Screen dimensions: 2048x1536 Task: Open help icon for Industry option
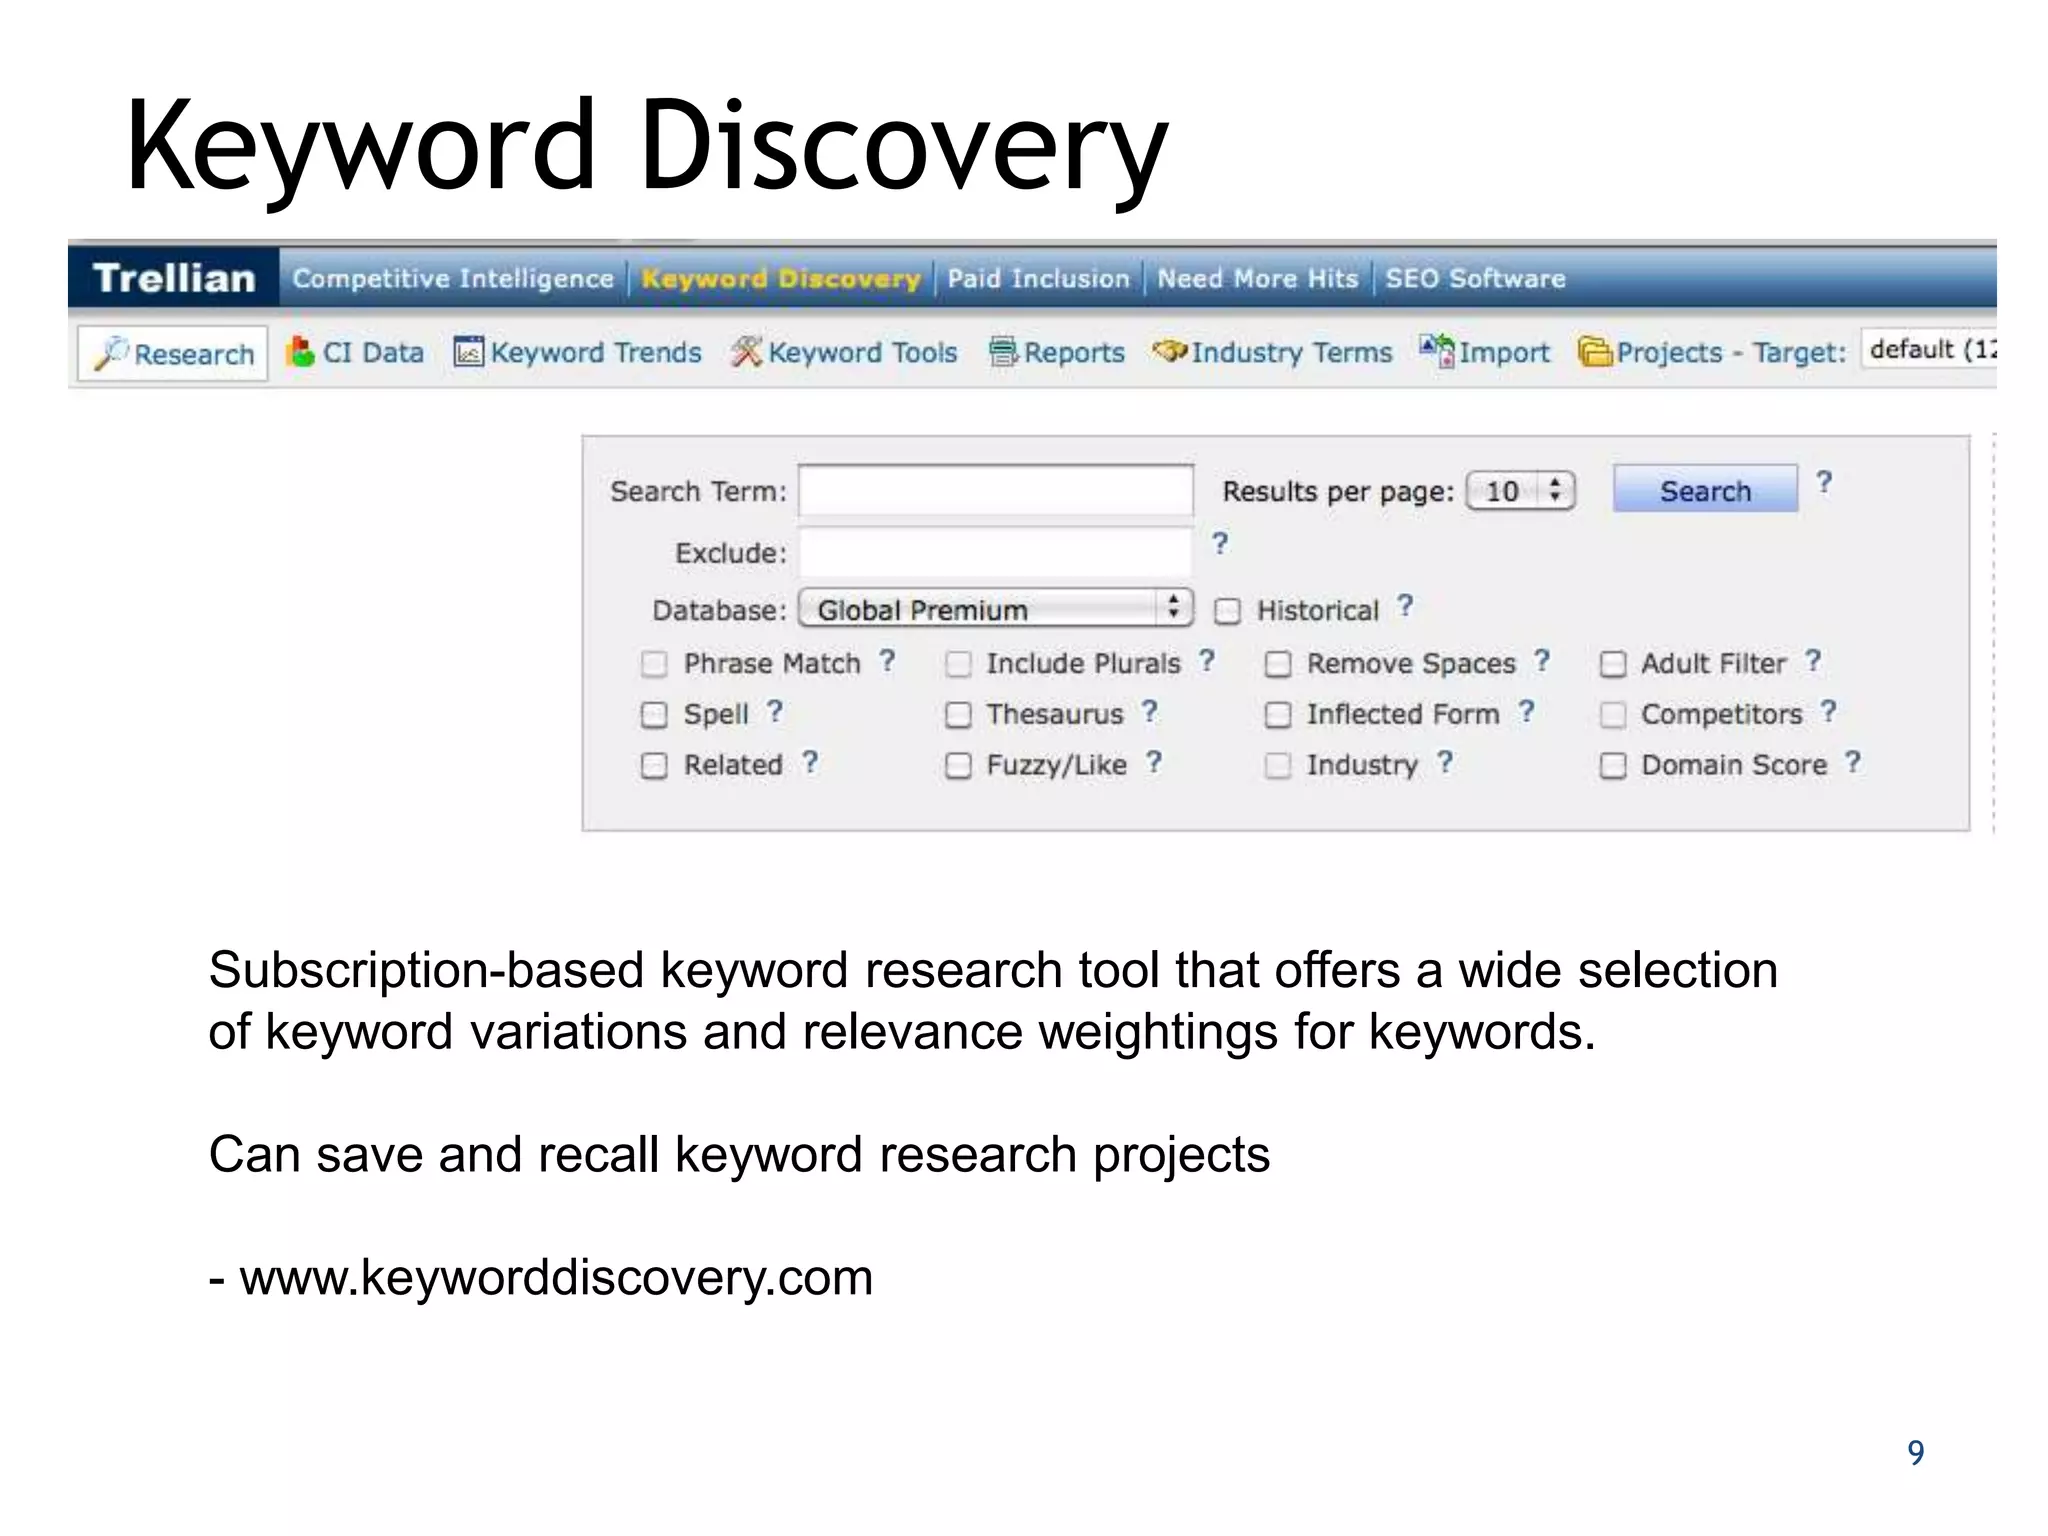[x=1445, y=763]
